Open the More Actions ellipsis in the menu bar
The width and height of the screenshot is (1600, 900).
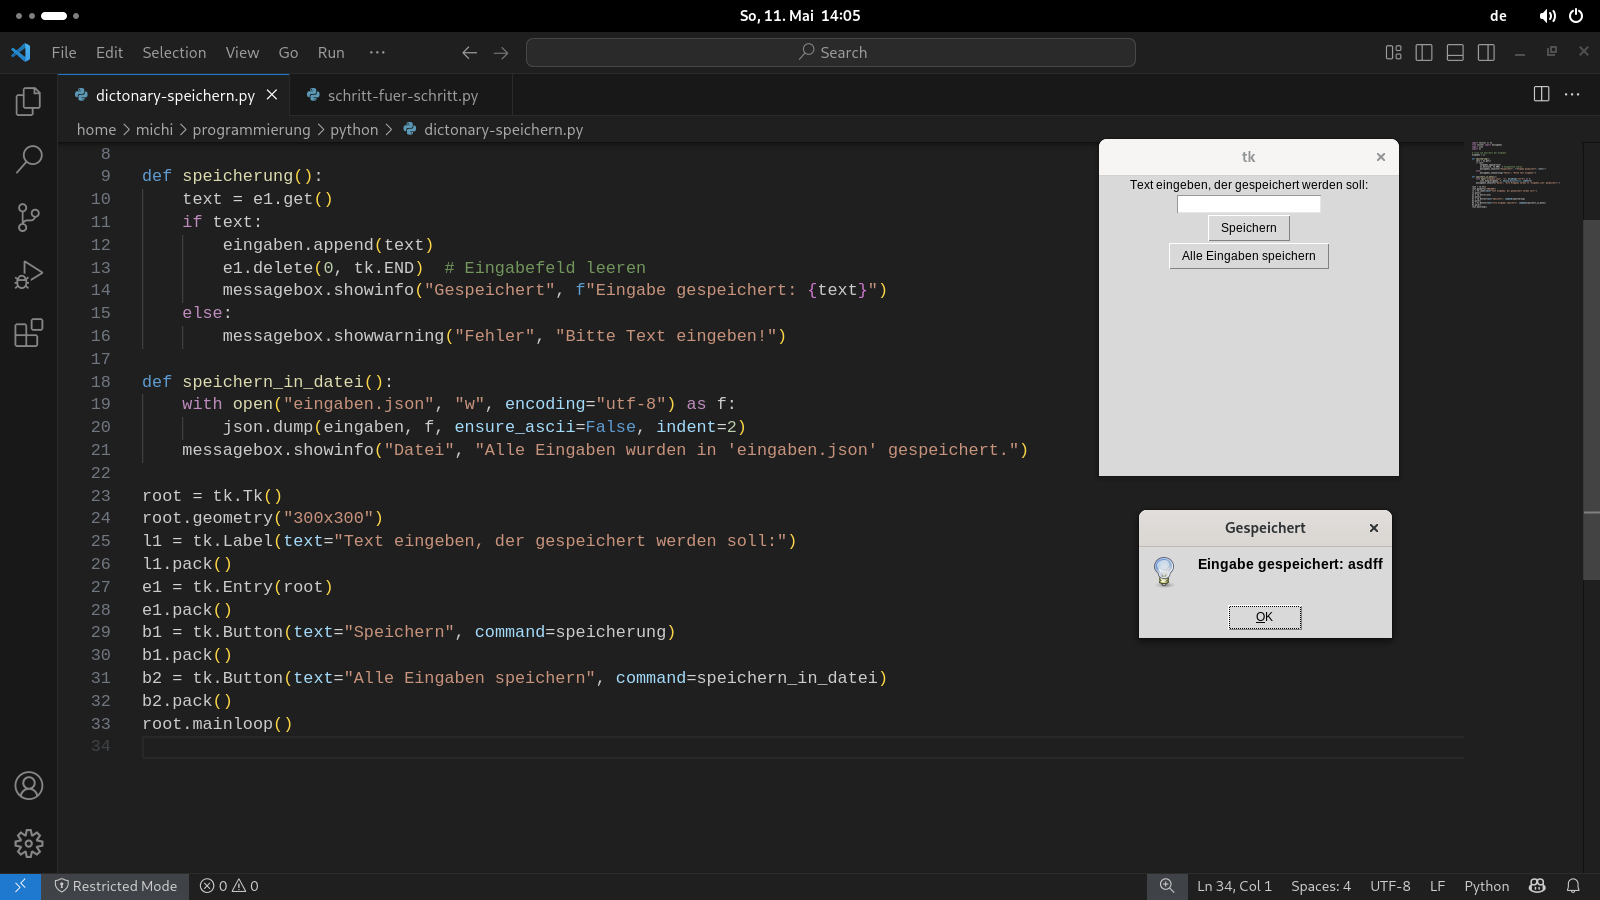377,52
